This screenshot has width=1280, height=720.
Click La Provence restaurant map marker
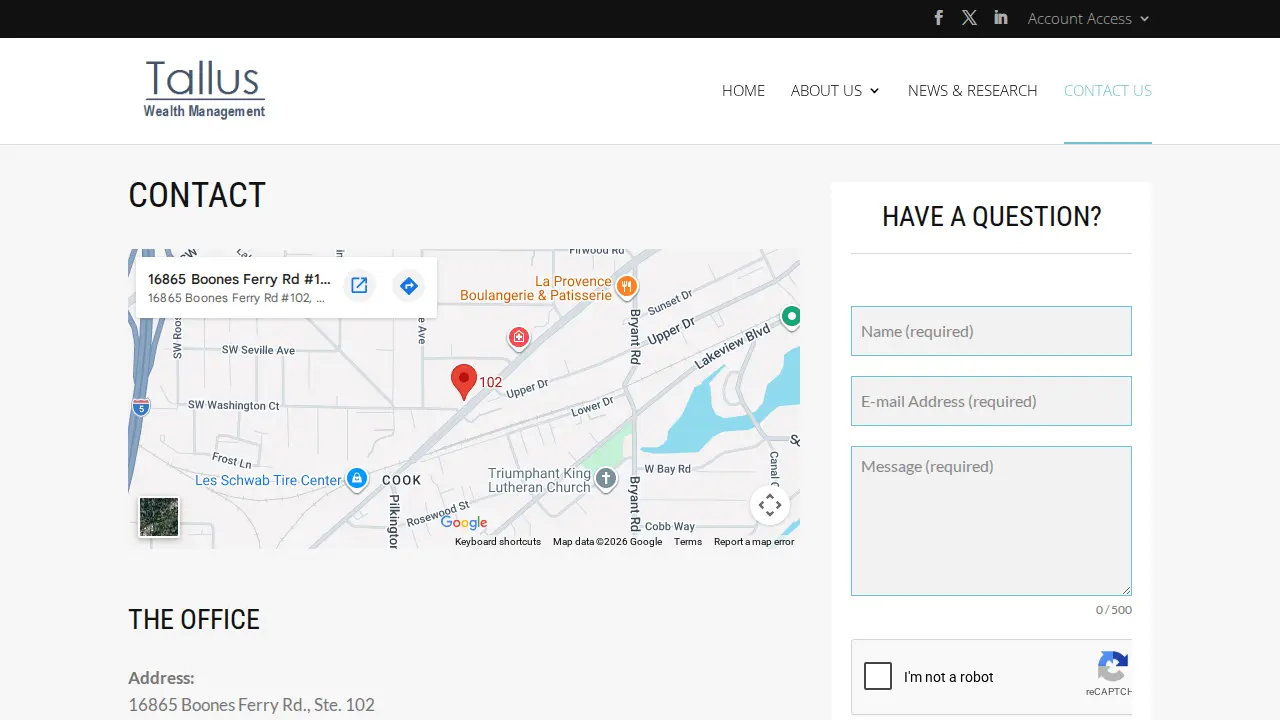click(x=626, y=287)
